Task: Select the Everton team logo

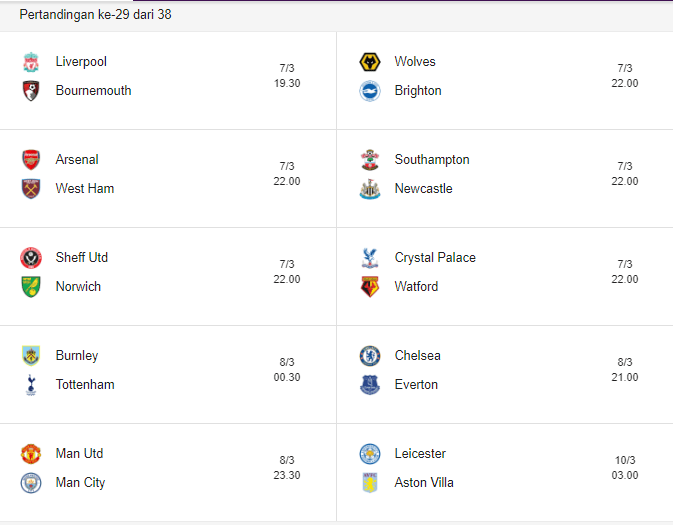Action: [370, 385]
